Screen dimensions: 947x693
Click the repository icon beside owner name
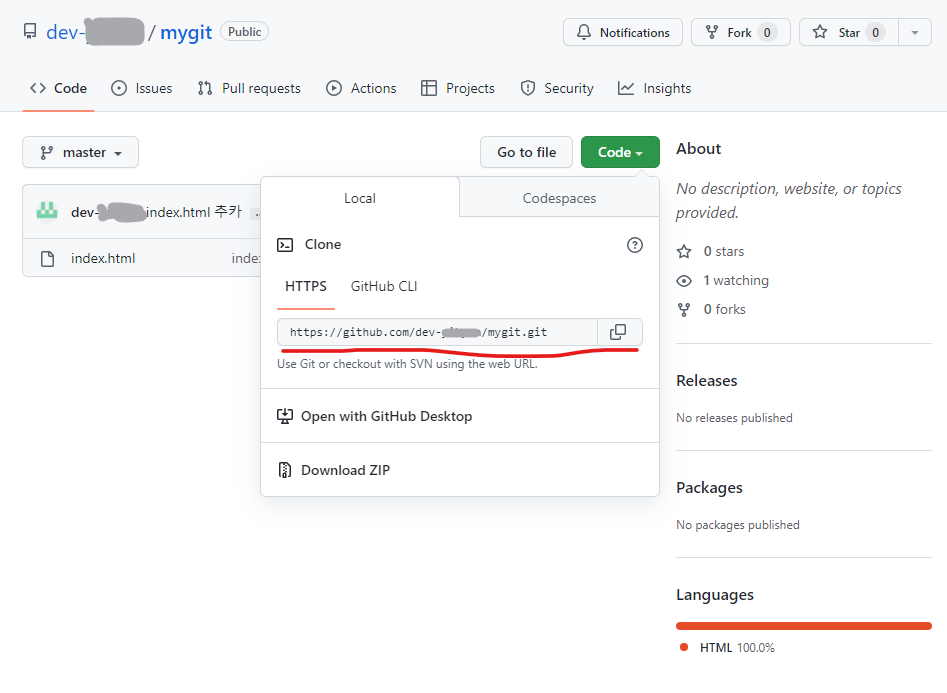[x=30, y=31]
